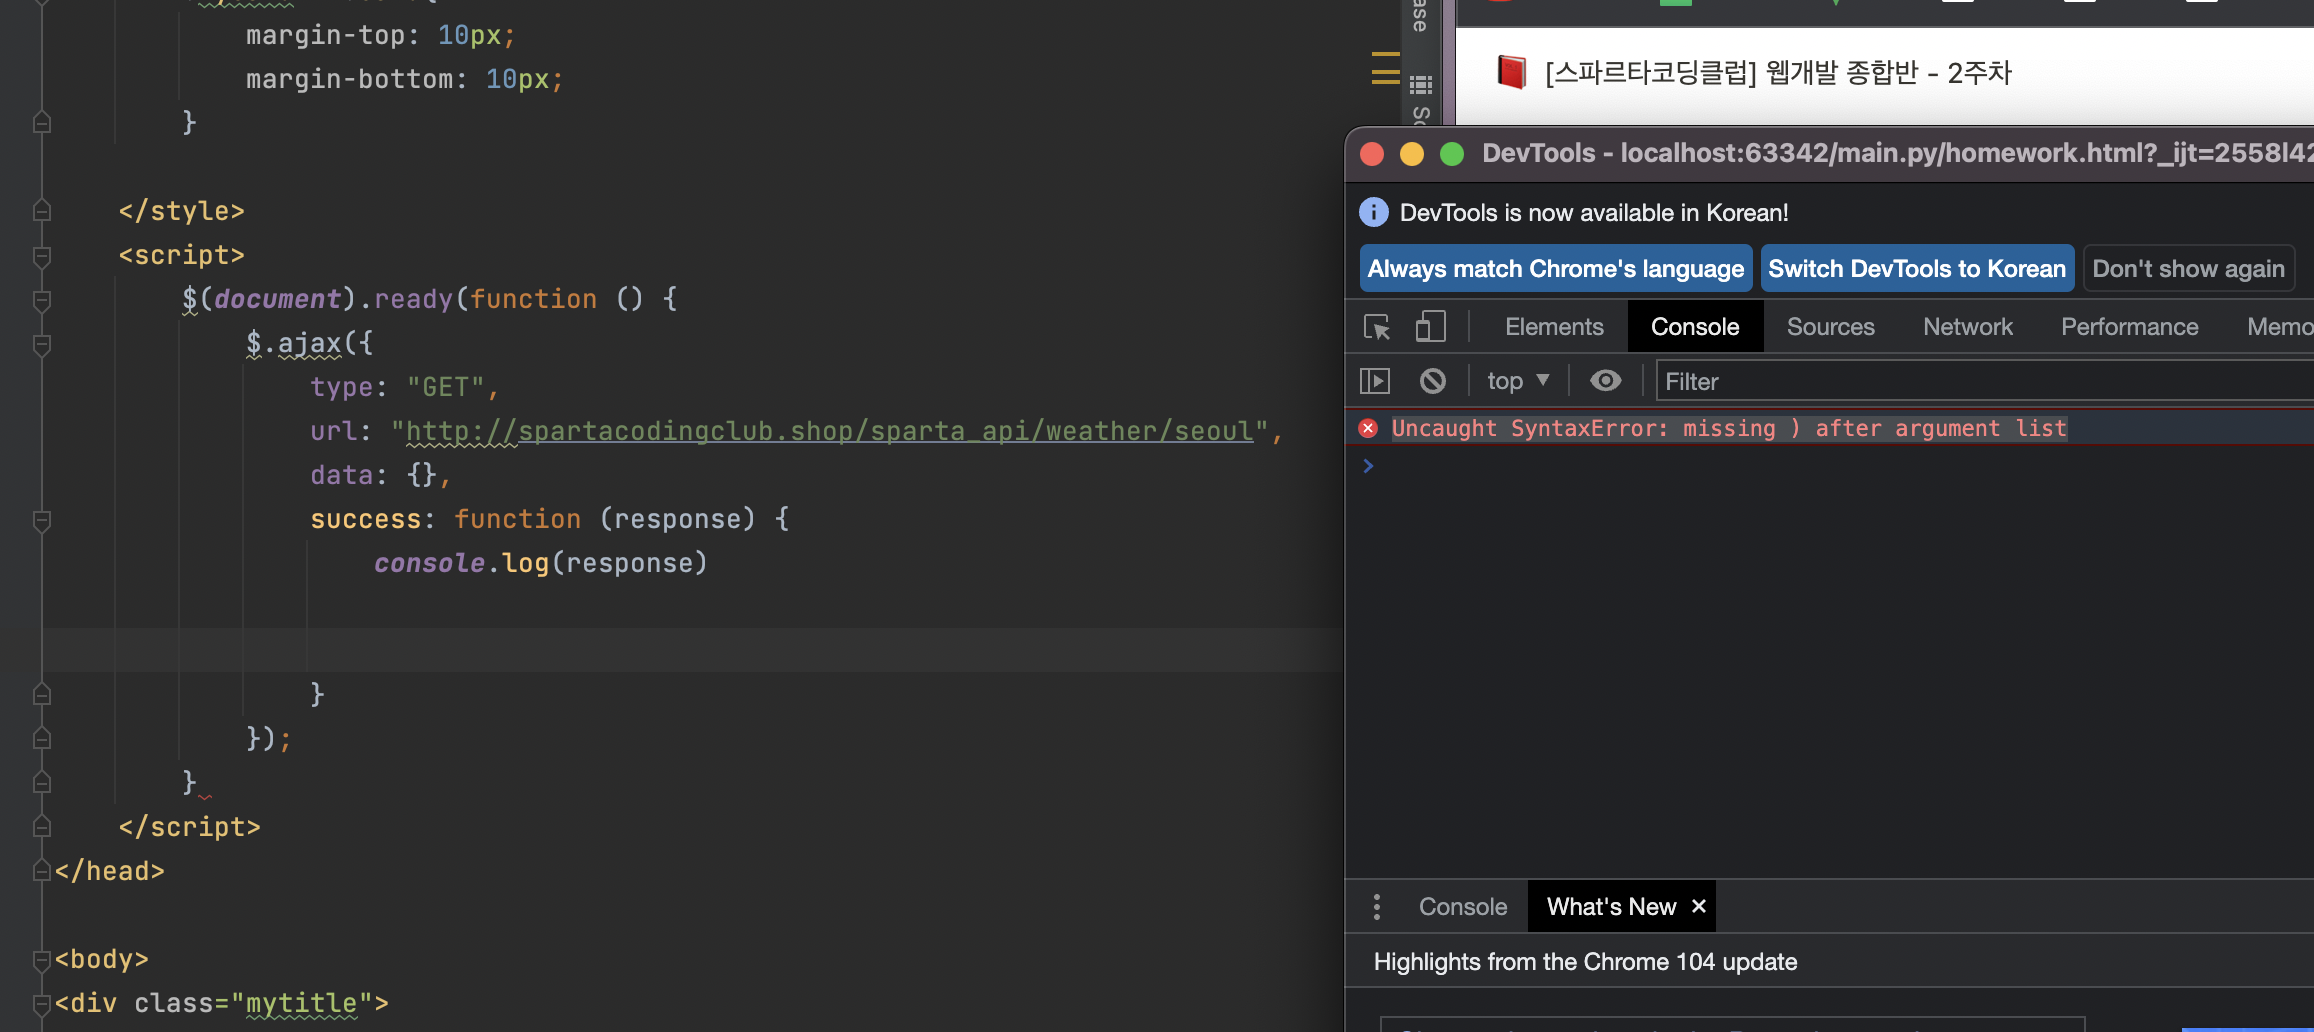
Task: Switch to the Performance tab
Action: pyautogui.click(x=2130, y=327)
